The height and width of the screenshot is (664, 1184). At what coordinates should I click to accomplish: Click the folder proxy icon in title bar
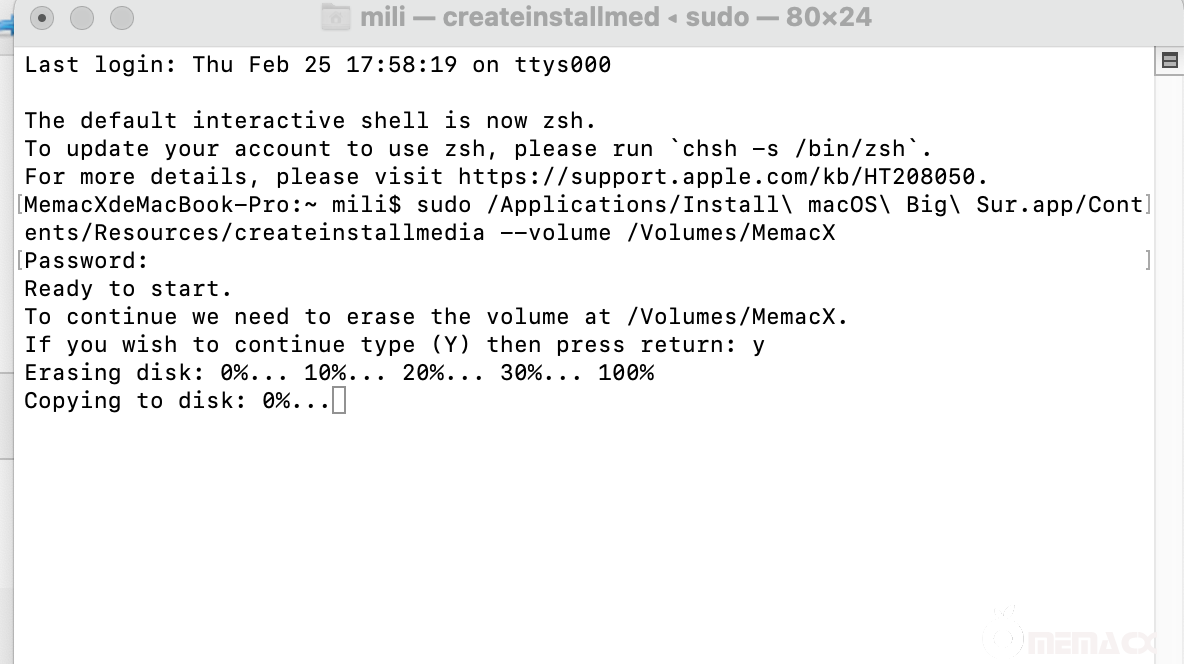[x=336, y=17]
